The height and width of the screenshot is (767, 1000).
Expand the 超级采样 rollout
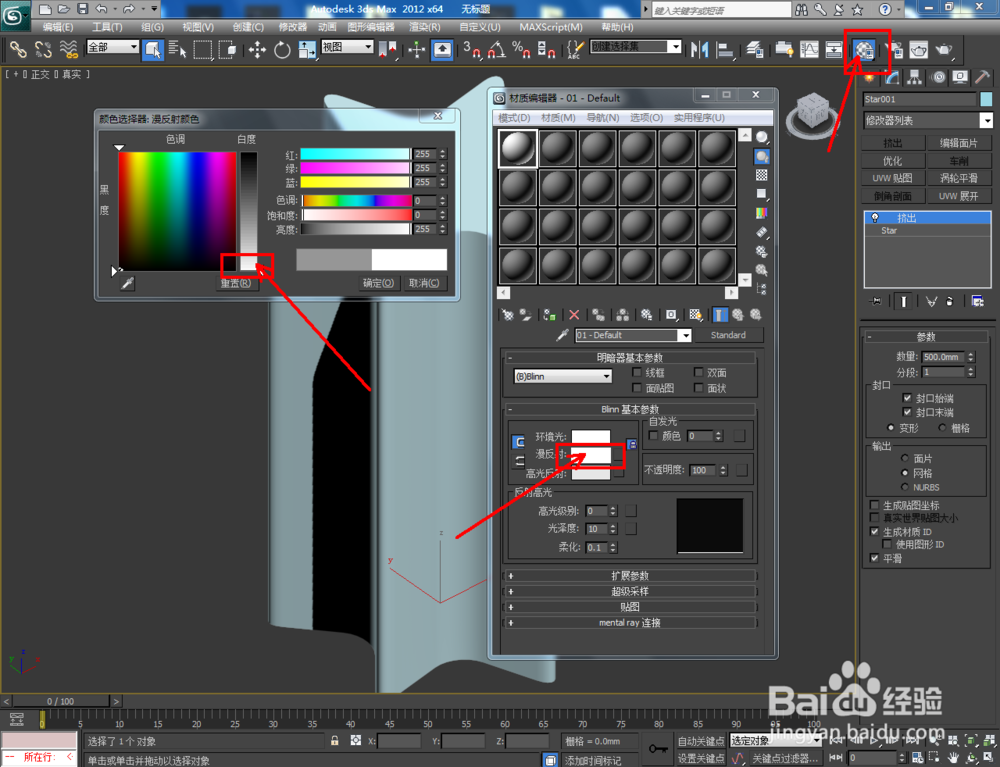[630, 592]
